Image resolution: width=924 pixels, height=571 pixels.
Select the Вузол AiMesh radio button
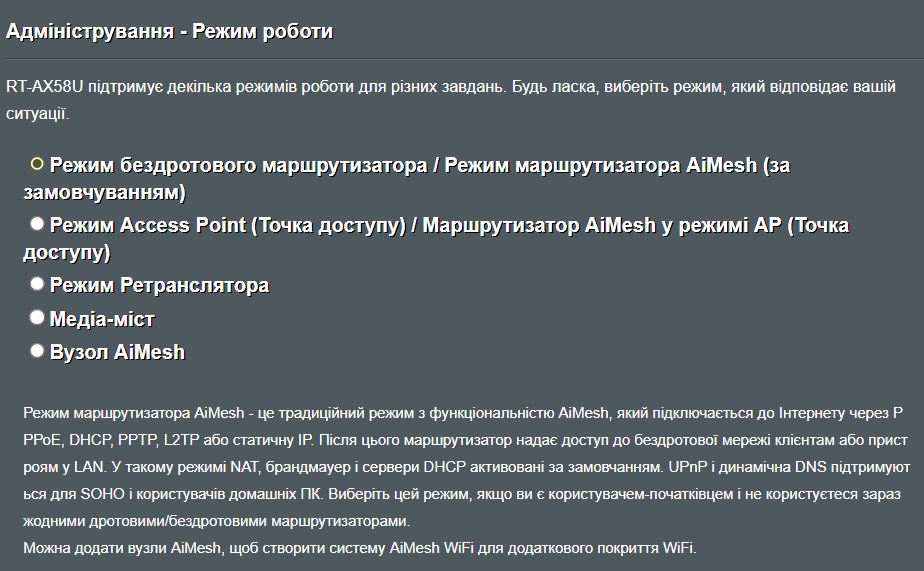tap(37, 350)
